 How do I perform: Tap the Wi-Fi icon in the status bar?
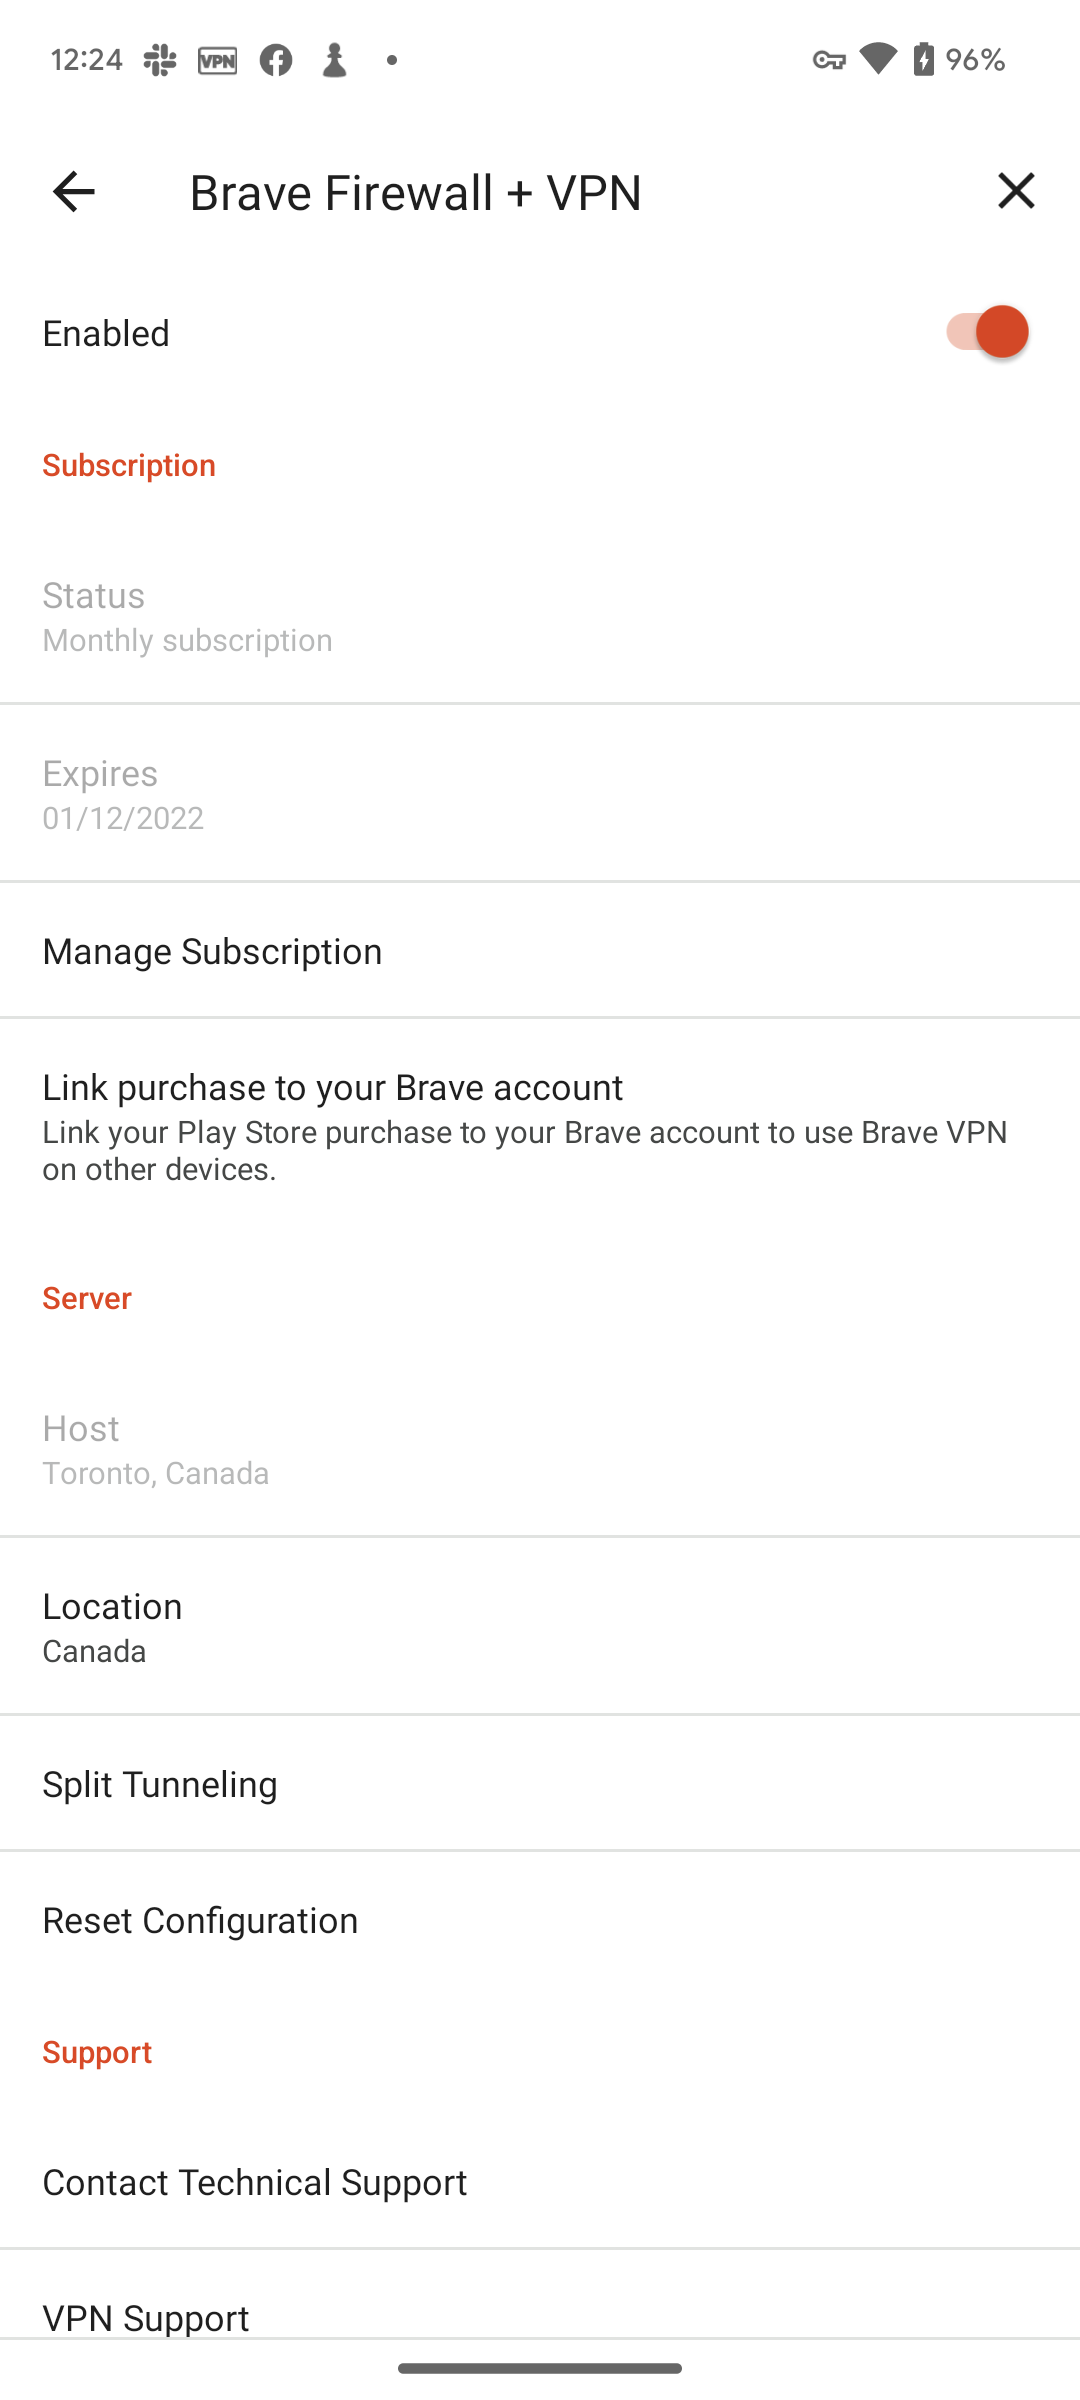tap(877, 59)
